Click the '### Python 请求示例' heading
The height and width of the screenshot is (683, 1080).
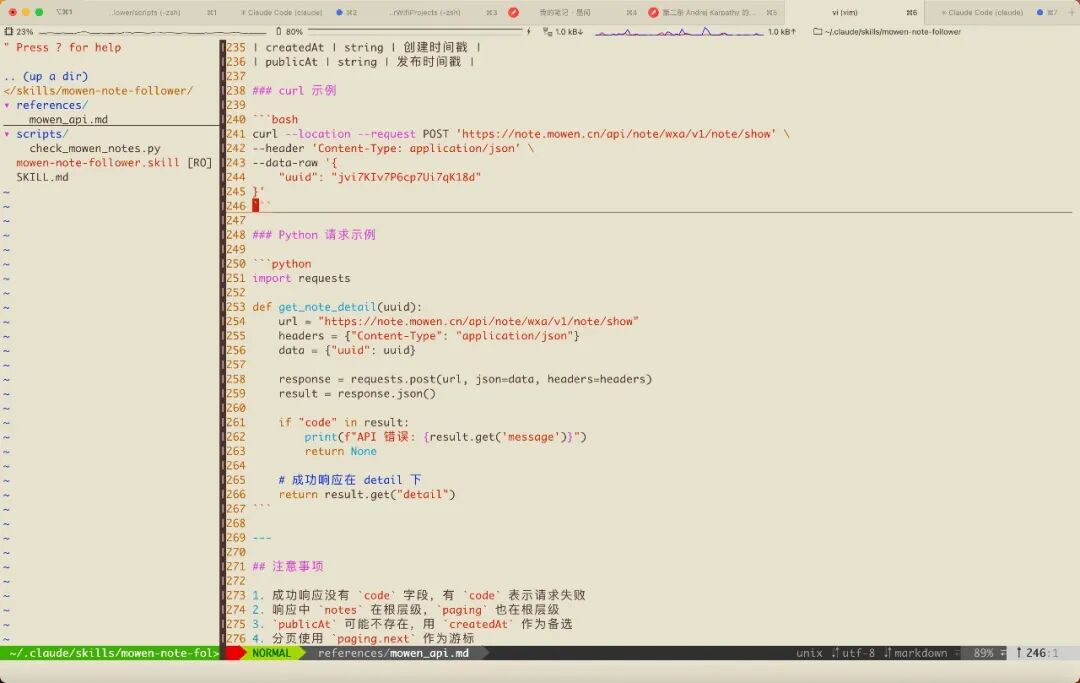click(x=313, y=235)
